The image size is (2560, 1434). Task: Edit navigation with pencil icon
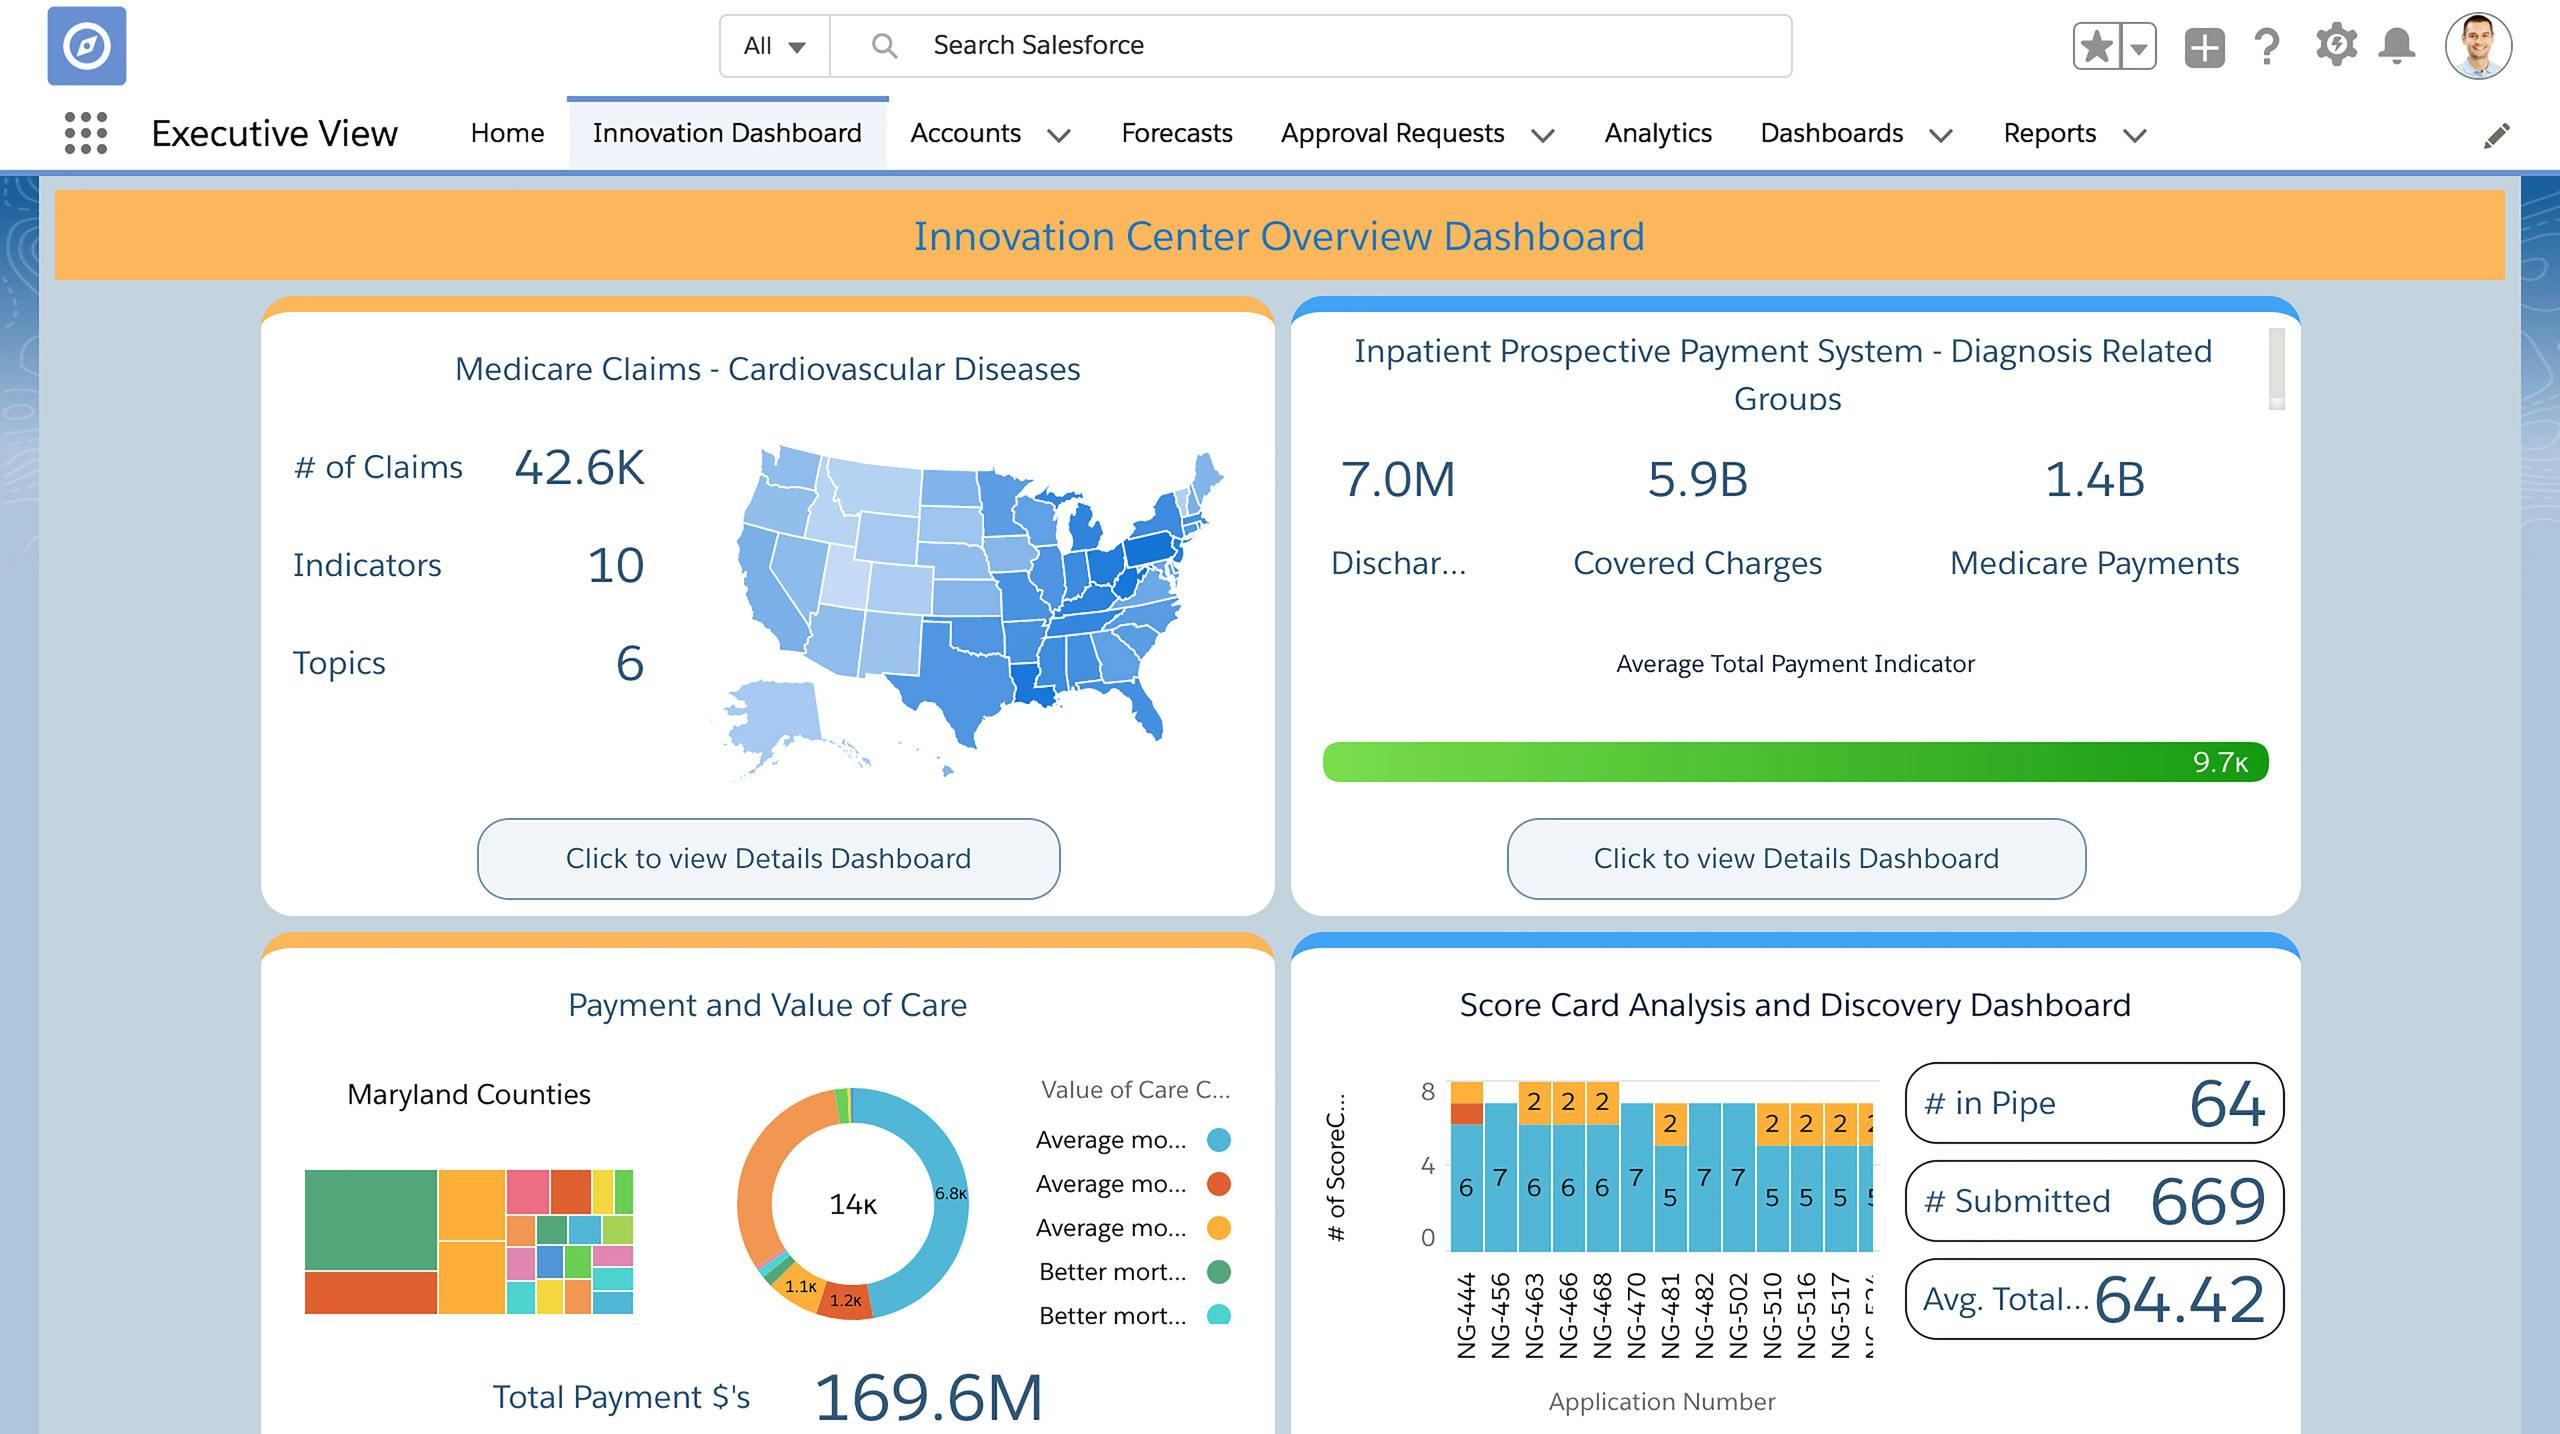[2496, 135]
